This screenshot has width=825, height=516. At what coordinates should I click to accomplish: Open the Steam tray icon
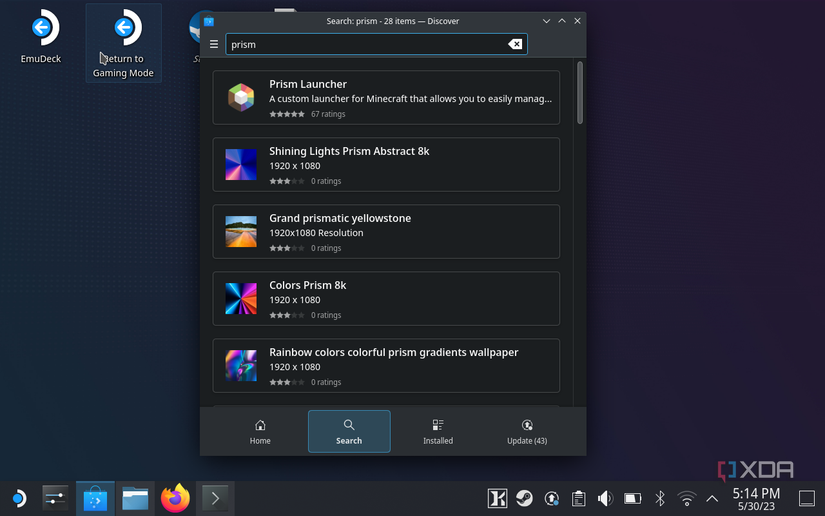coord(524,498)
